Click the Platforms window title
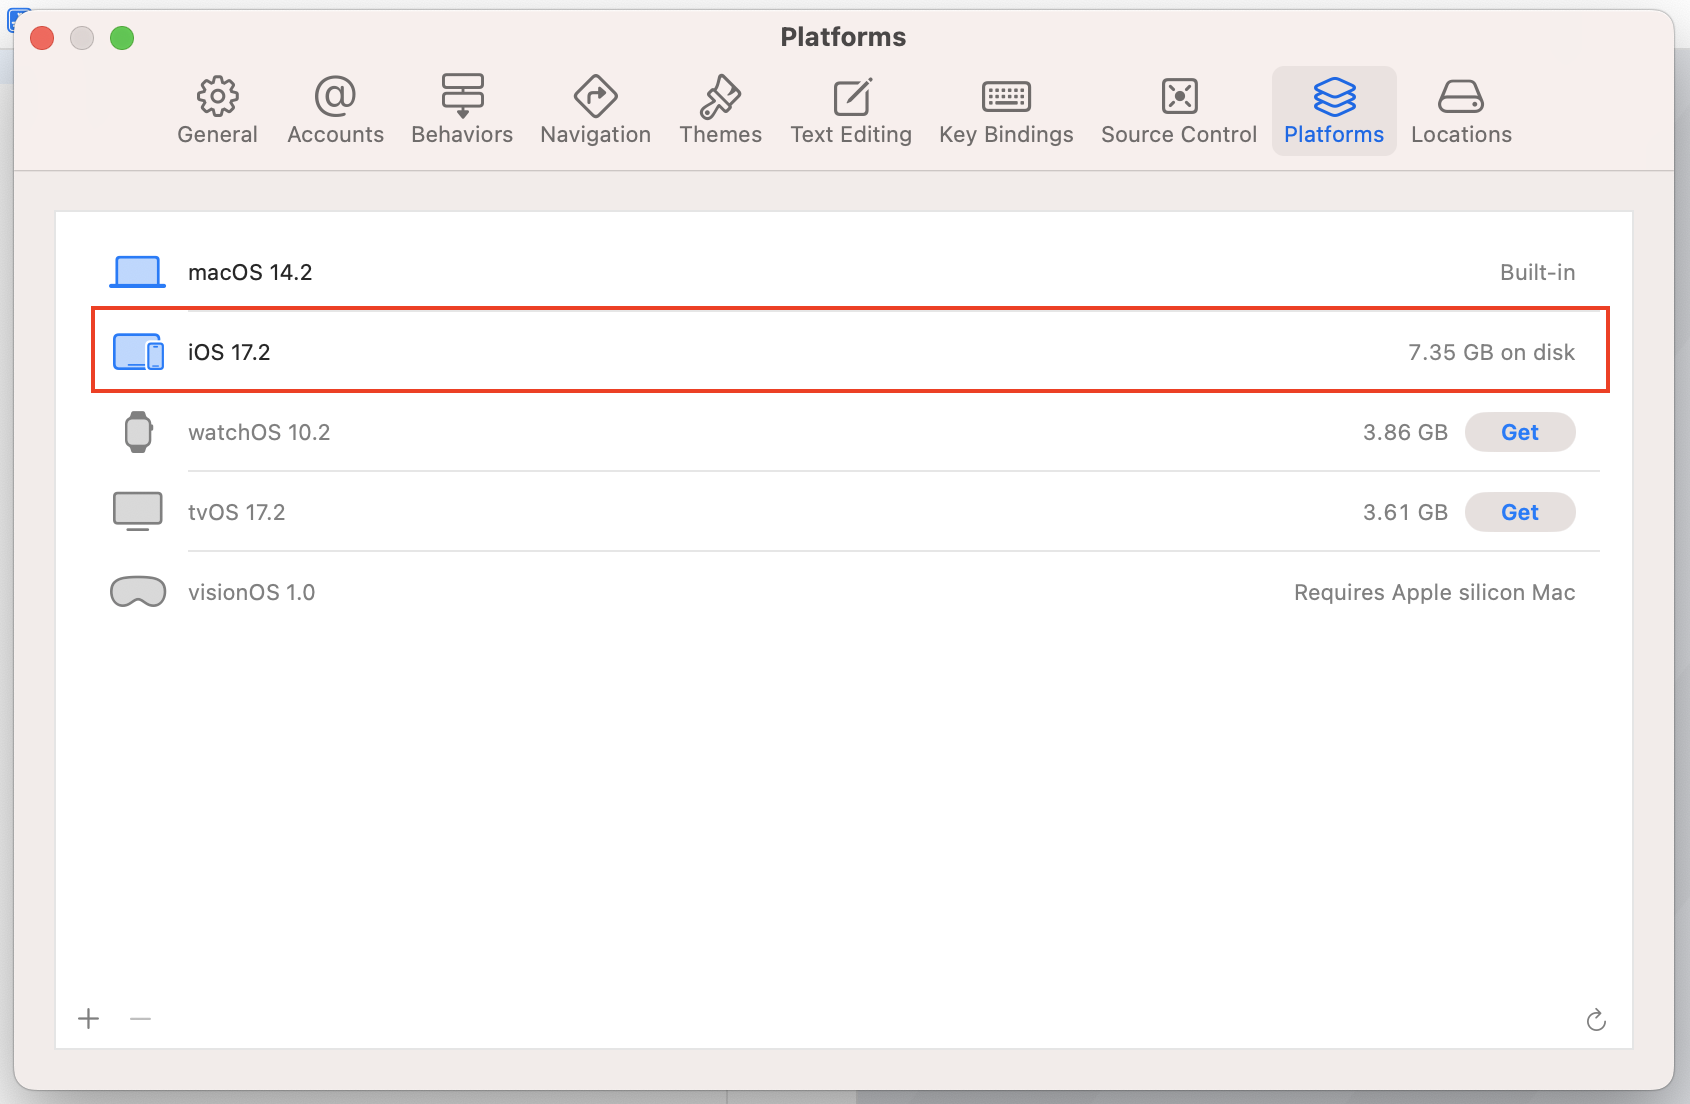The height and width of the screenshot is (1104, 1690). click(x=843, y=37)
